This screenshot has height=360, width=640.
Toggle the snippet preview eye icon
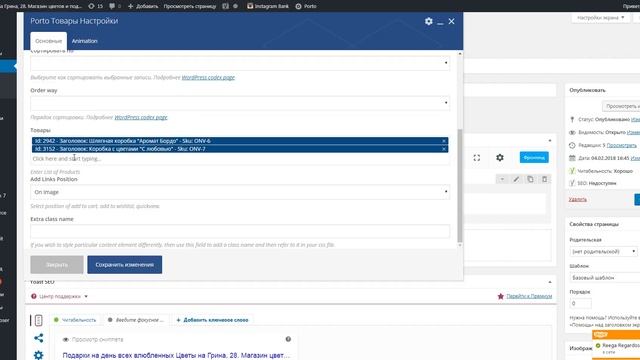tap(65, 340)
